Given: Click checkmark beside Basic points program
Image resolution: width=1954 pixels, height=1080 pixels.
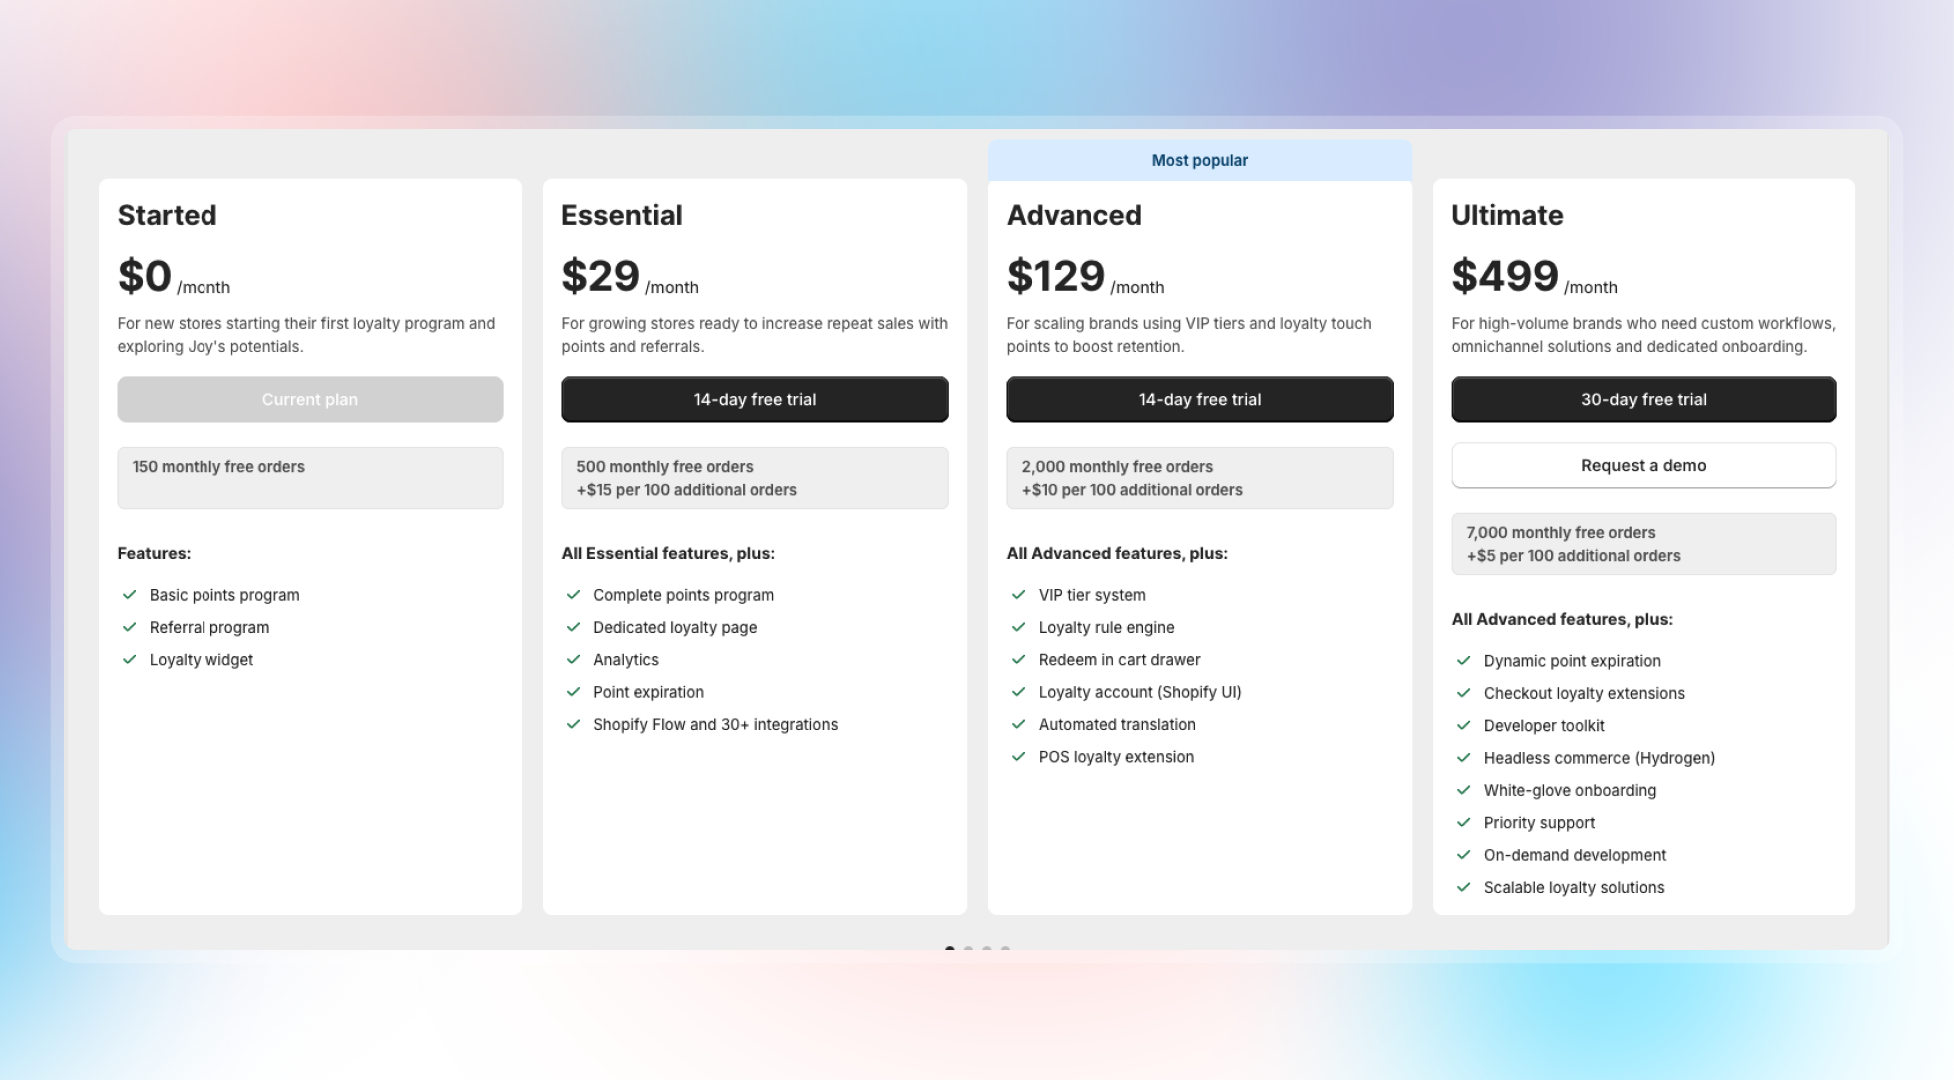Looking at the screenshot, I should 129,595.
